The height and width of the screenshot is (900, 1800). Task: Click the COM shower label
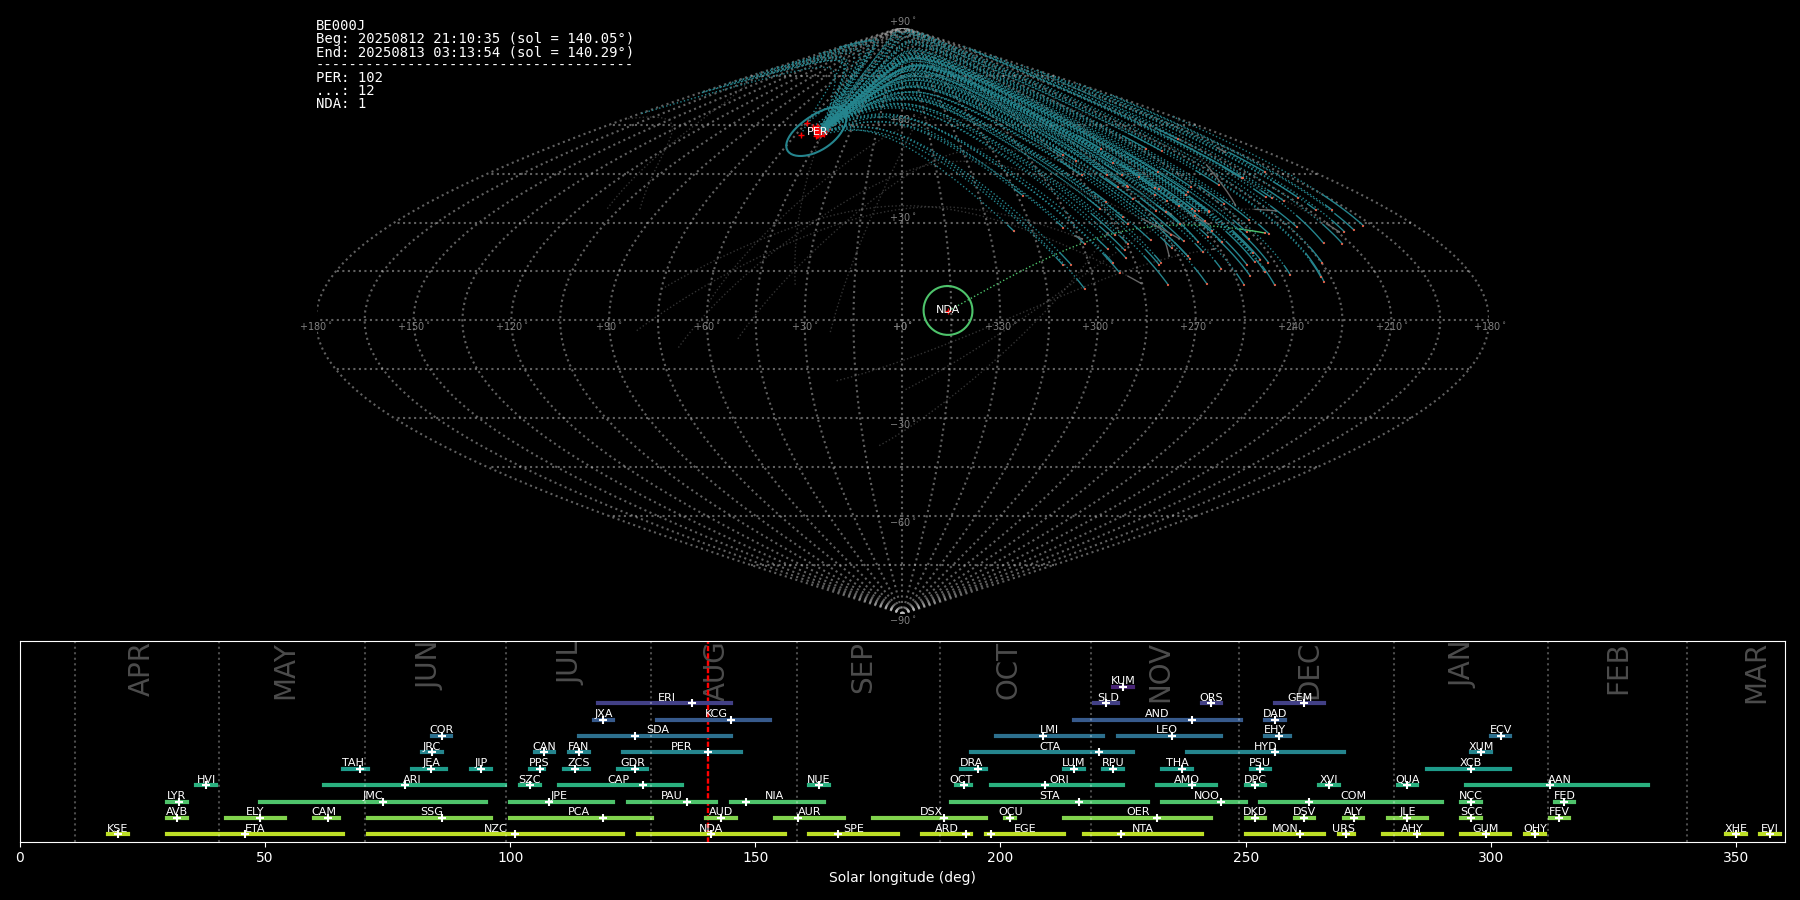[1353, 796]
